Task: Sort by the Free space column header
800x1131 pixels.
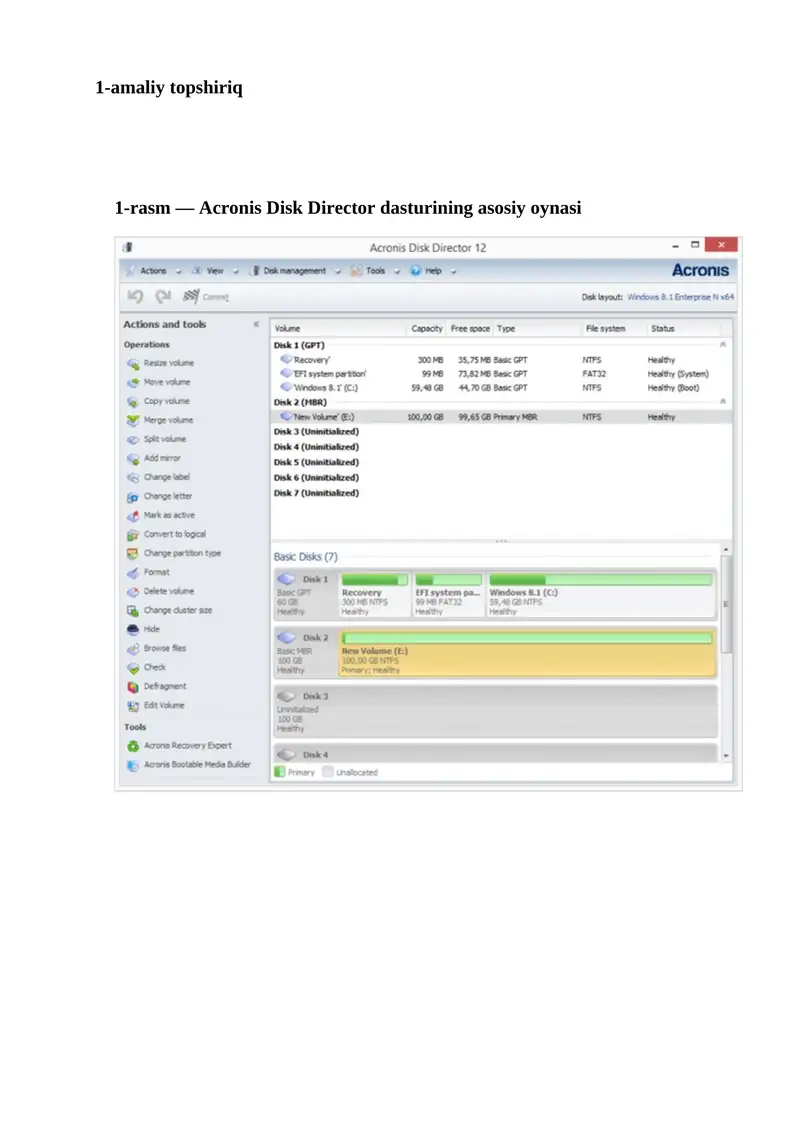Action: [x=470, y=329]
